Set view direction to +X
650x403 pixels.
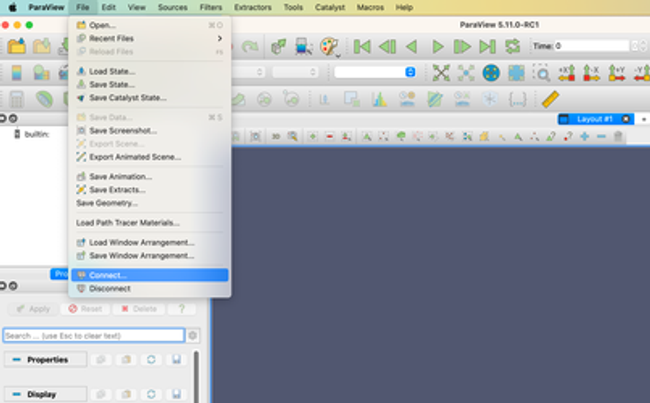(x=566, y=73)
